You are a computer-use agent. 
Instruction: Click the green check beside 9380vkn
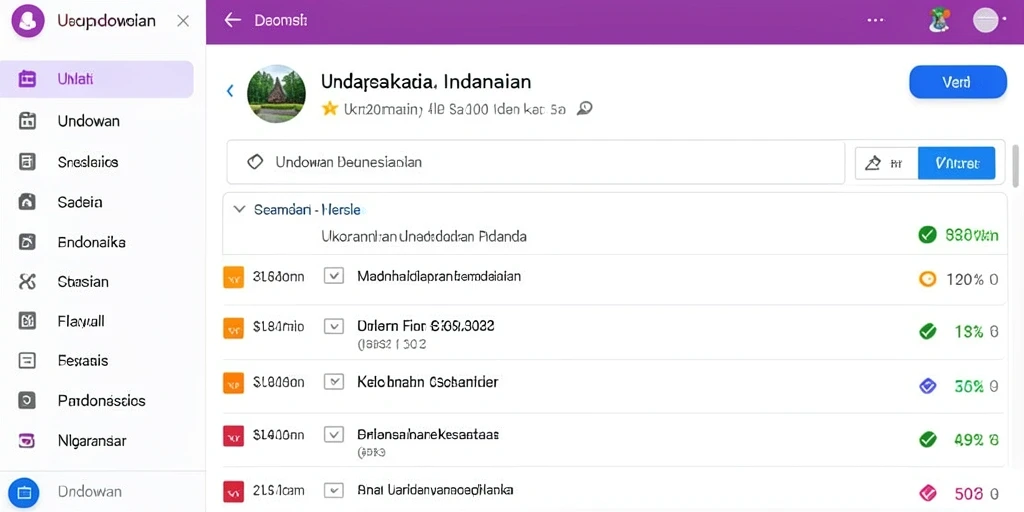click(x=927, y=234)
